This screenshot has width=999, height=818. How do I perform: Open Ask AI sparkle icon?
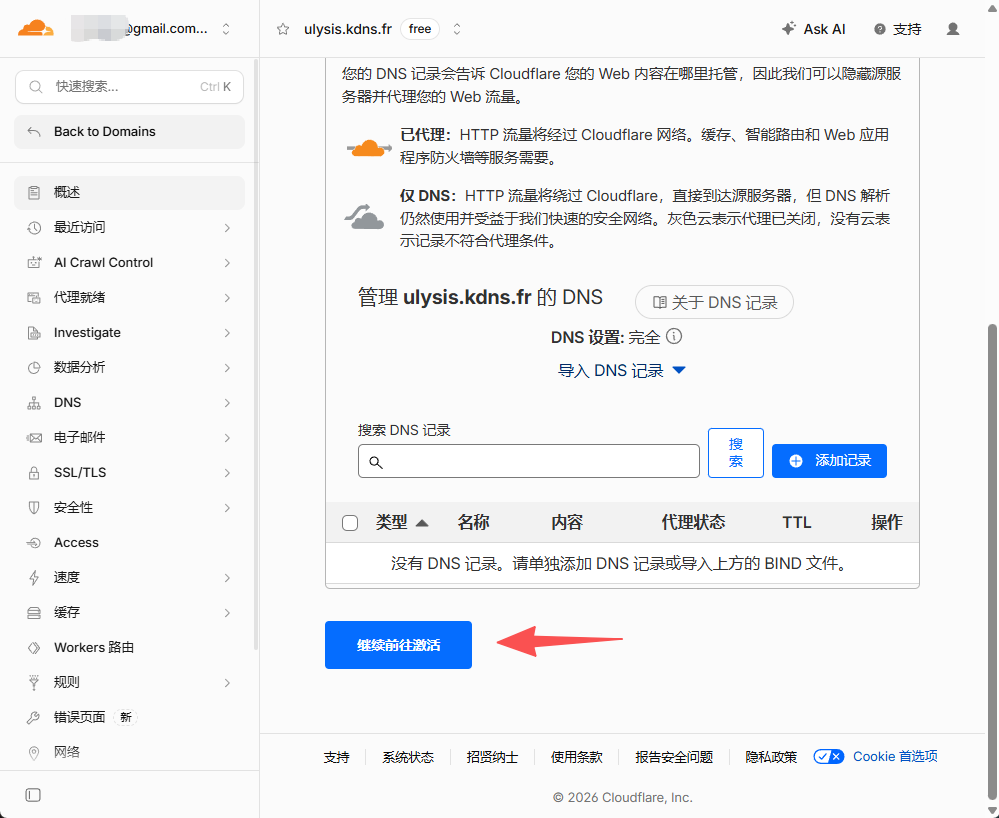[x=789, y=29]
